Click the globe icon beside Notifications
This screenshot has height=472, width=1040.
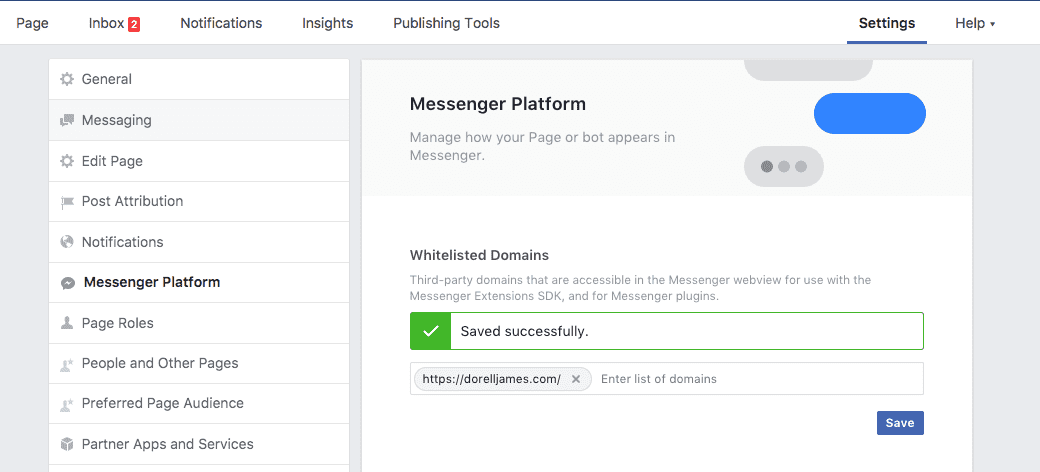67,242
